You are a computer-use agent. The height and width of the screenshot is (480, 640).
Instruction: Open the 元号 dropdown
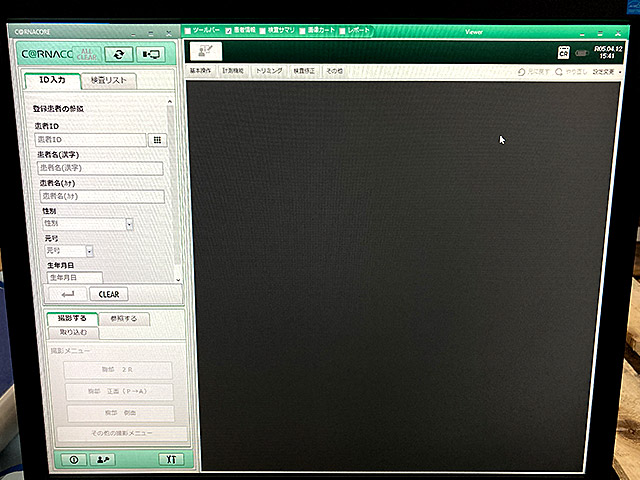[x=89, y=251]
